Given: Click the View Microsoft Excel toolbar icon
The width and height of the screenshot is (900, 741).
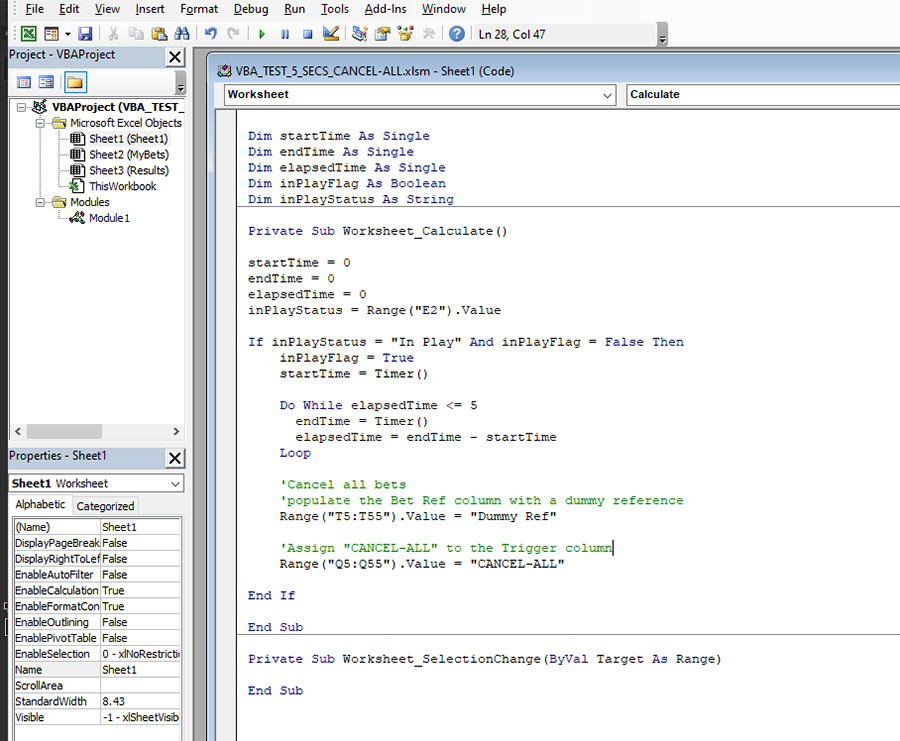Looking at the screenshot, I should (x=29, y=34).
